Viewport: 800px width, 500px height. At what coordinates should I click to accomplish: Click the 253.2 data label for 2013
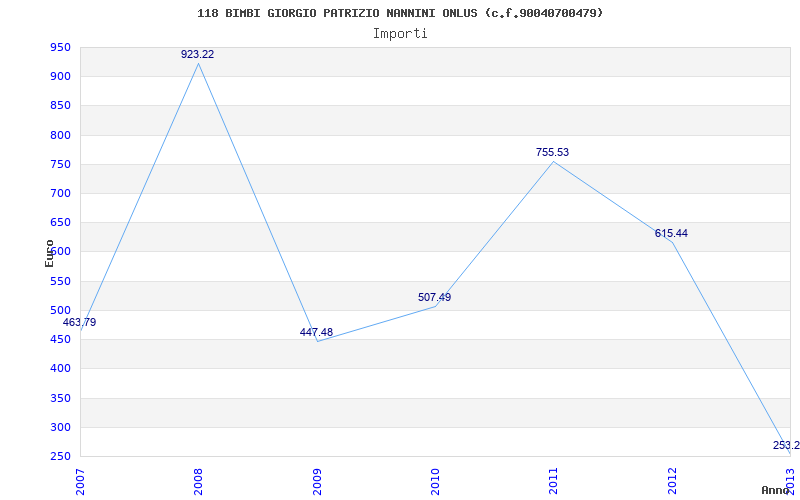pos(786,445)
